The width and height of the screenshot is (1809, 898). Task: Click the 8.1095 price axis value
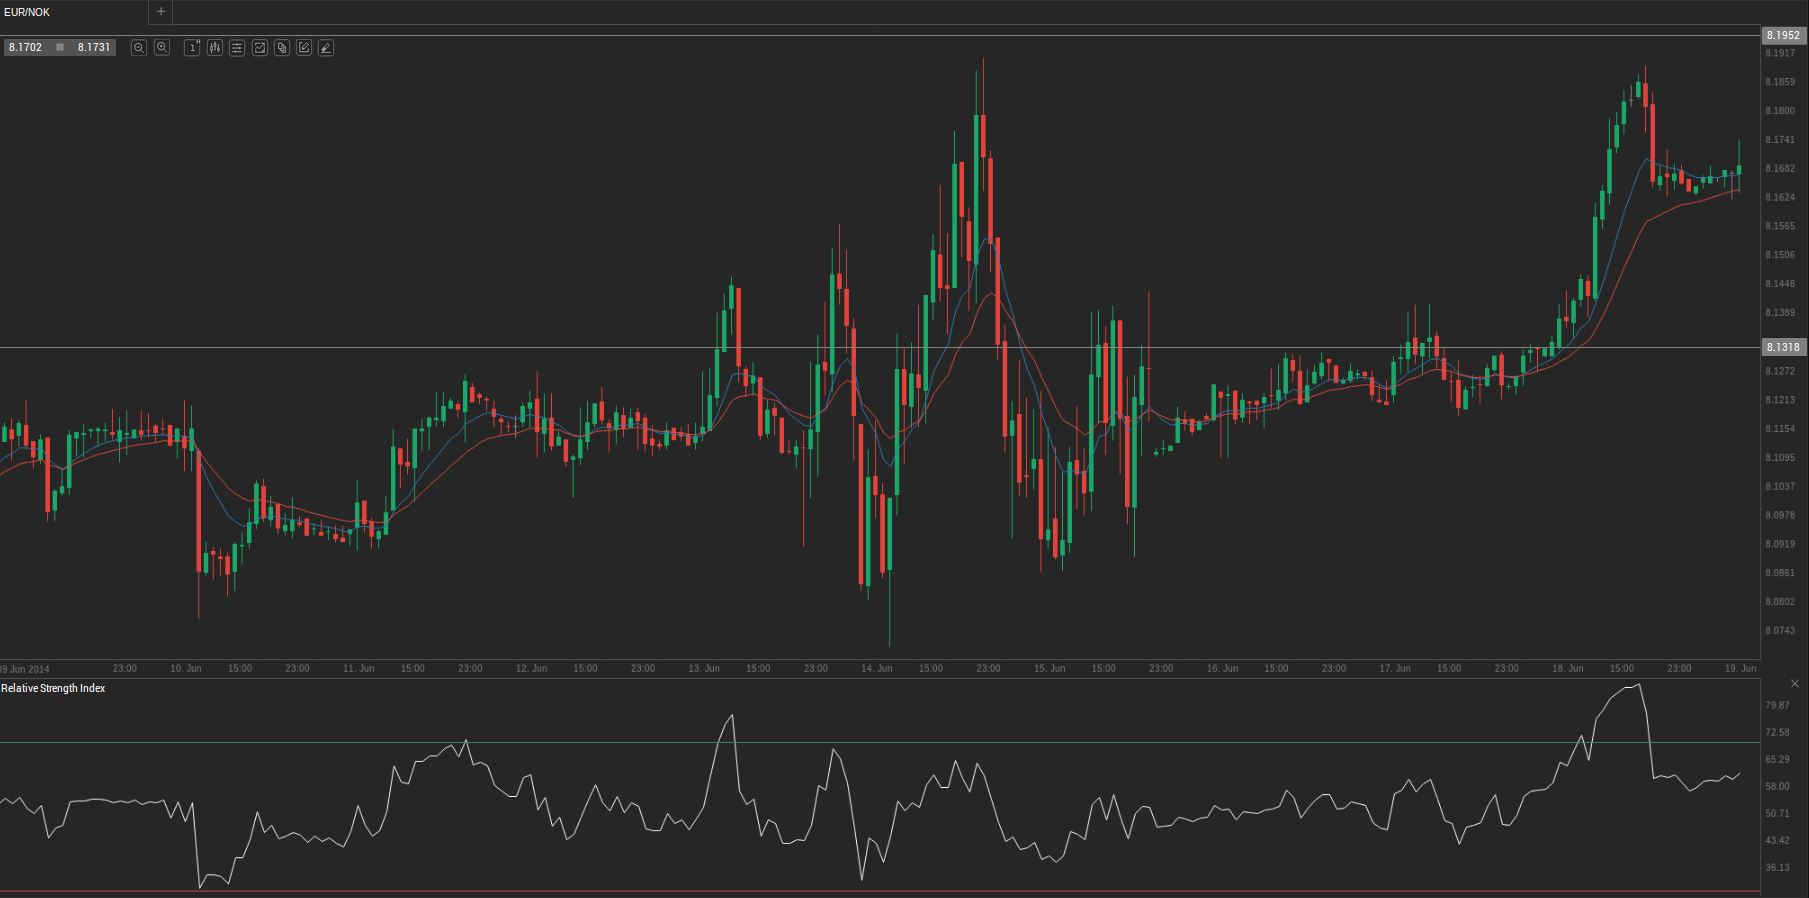click(1780, 458)
